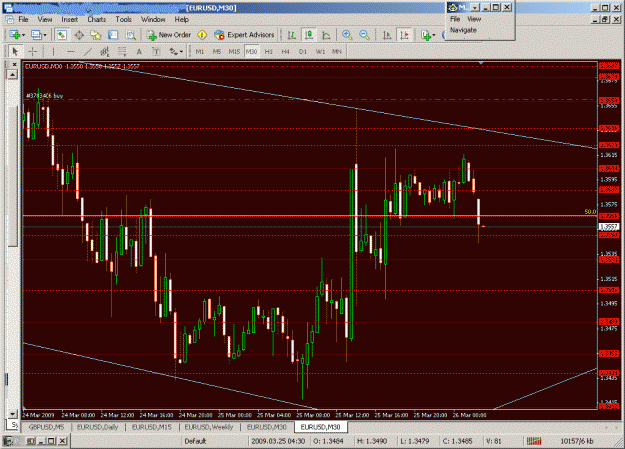Open the Insert menu
Screen dimensions: 625x449
coord(70,19)
